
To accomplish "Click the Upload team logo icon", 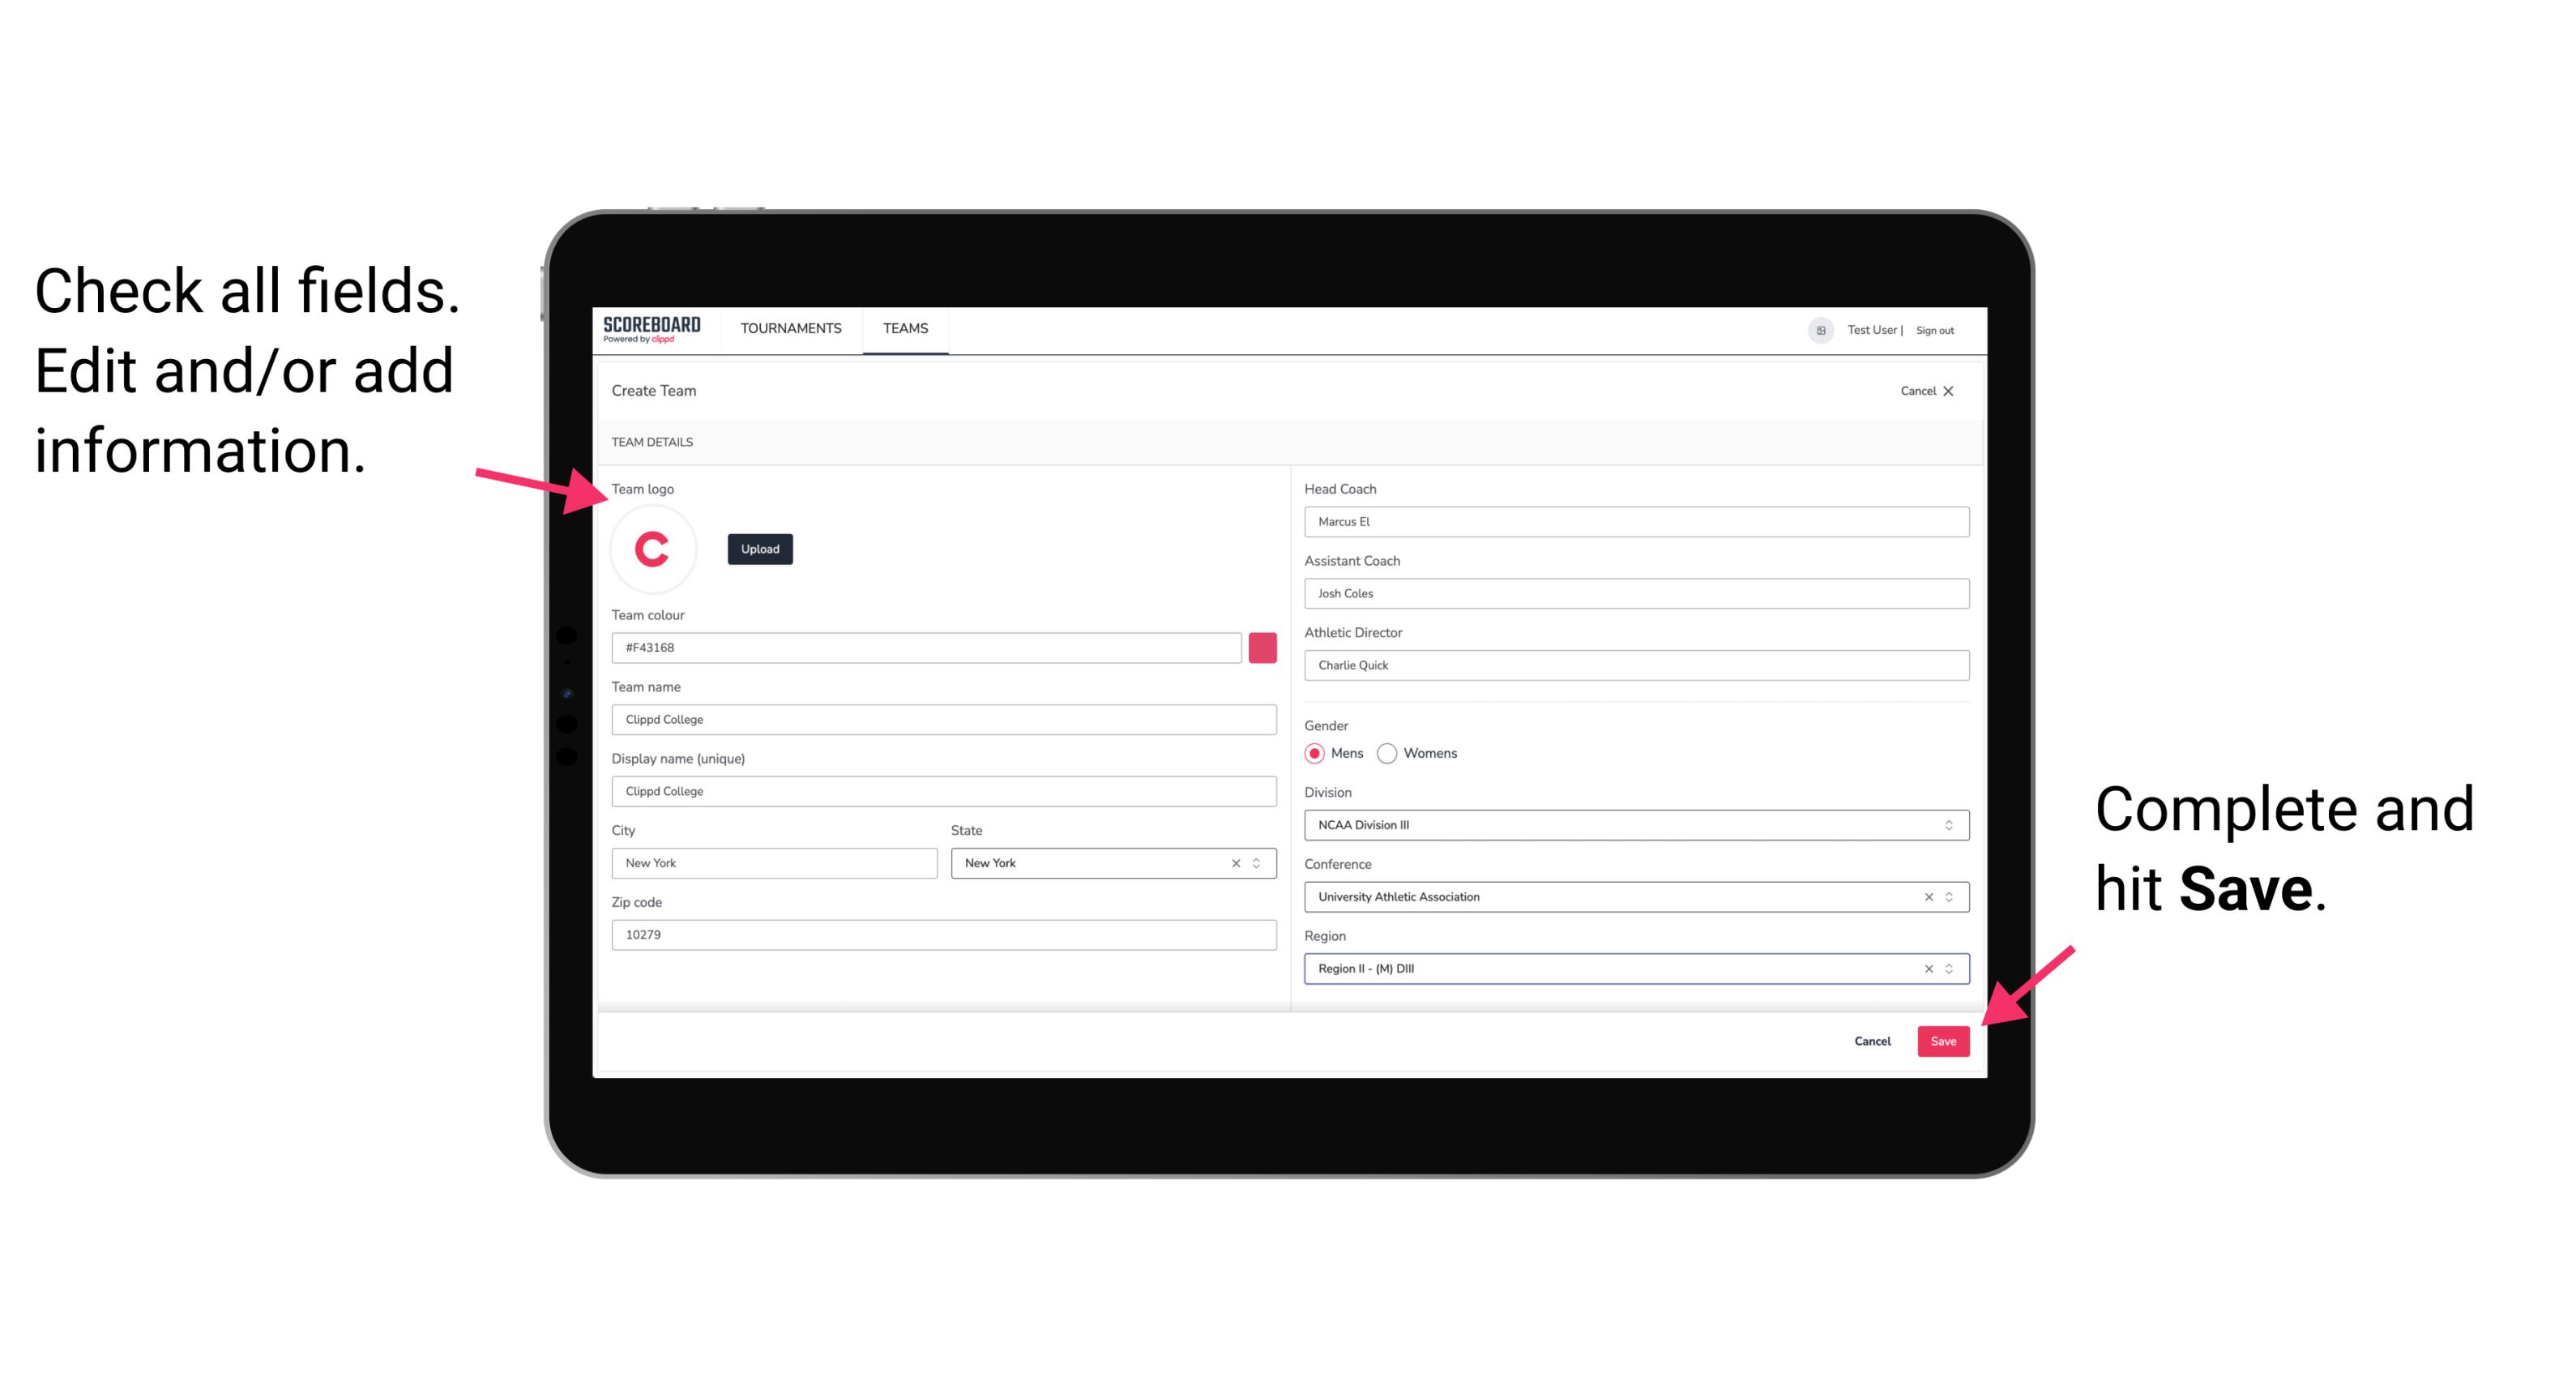I will pos(761,548).
